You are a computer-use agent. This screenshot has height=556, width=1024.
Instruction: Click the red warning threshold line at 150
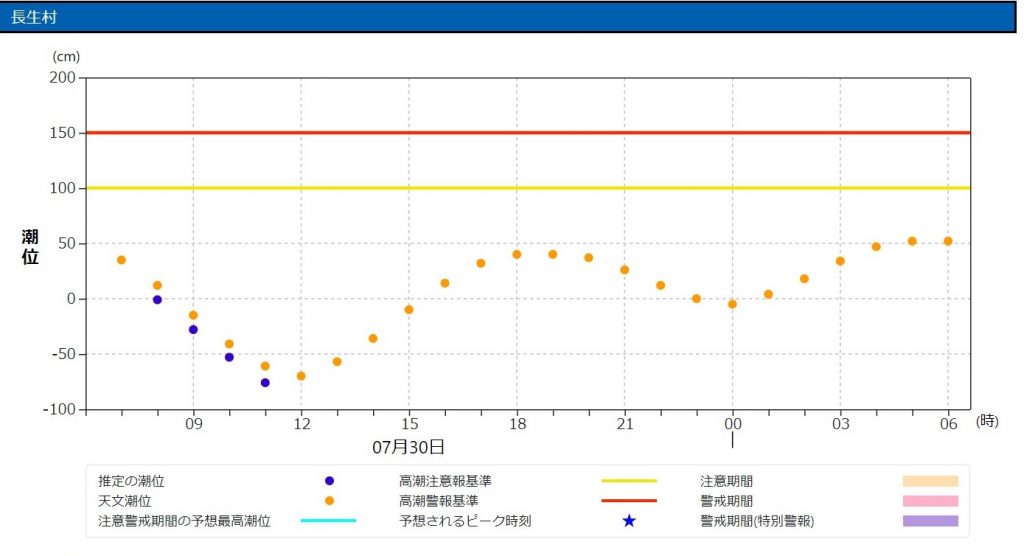coord(528,133)
